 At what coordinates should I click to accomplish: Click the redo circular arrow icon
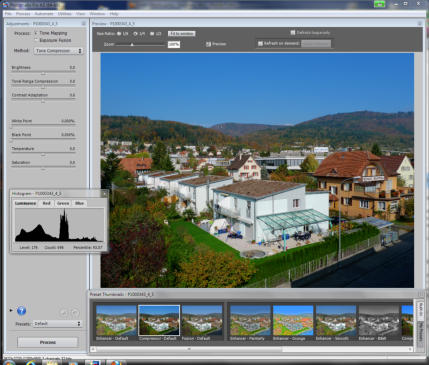[x=75, y=313]
